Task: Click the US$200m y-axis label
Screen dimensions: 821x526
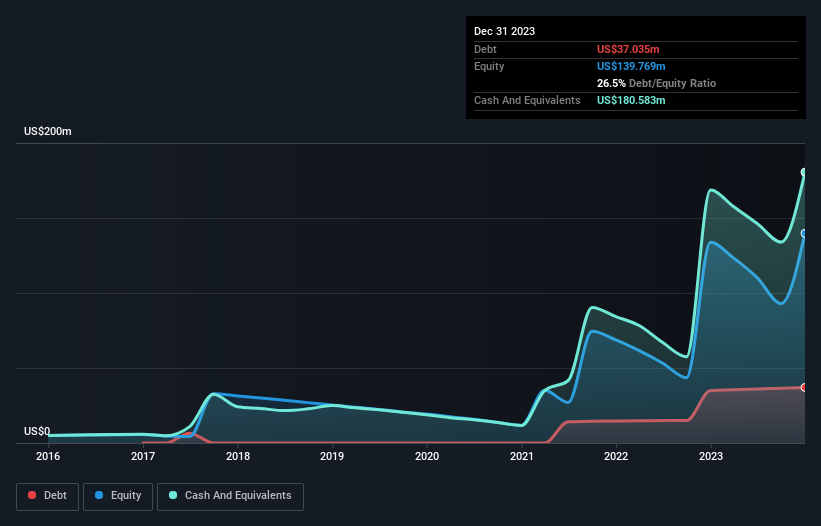Action: (48, 131)
